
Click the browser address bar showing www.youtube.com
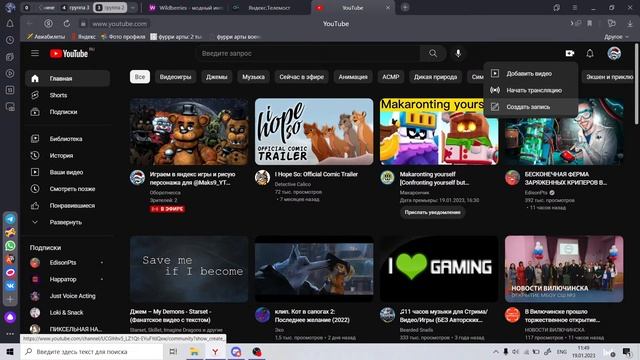119,24
